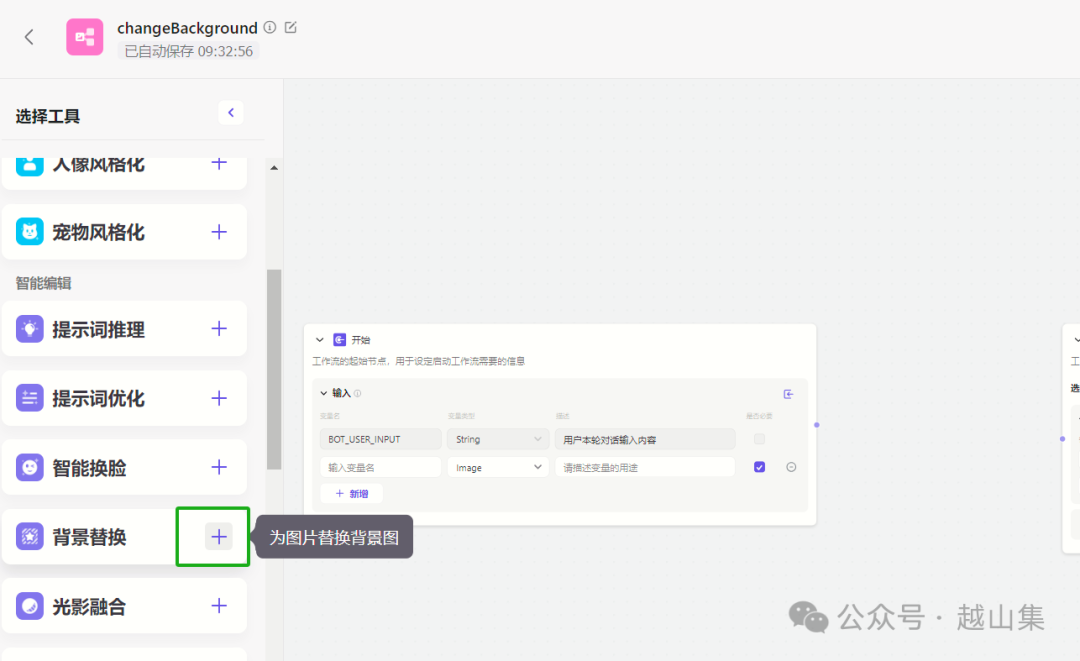This screenshot has height=661, width=1080.
Task: Click the import icon in 输入 header
Action: (789, 394)
